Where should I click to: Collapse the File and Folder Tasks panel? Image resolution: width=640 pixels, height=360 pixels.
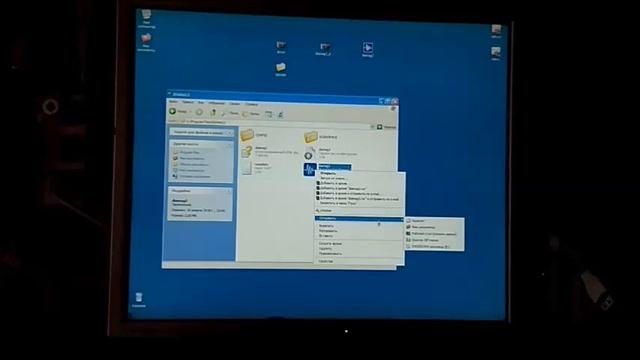(x=230, y=133)
